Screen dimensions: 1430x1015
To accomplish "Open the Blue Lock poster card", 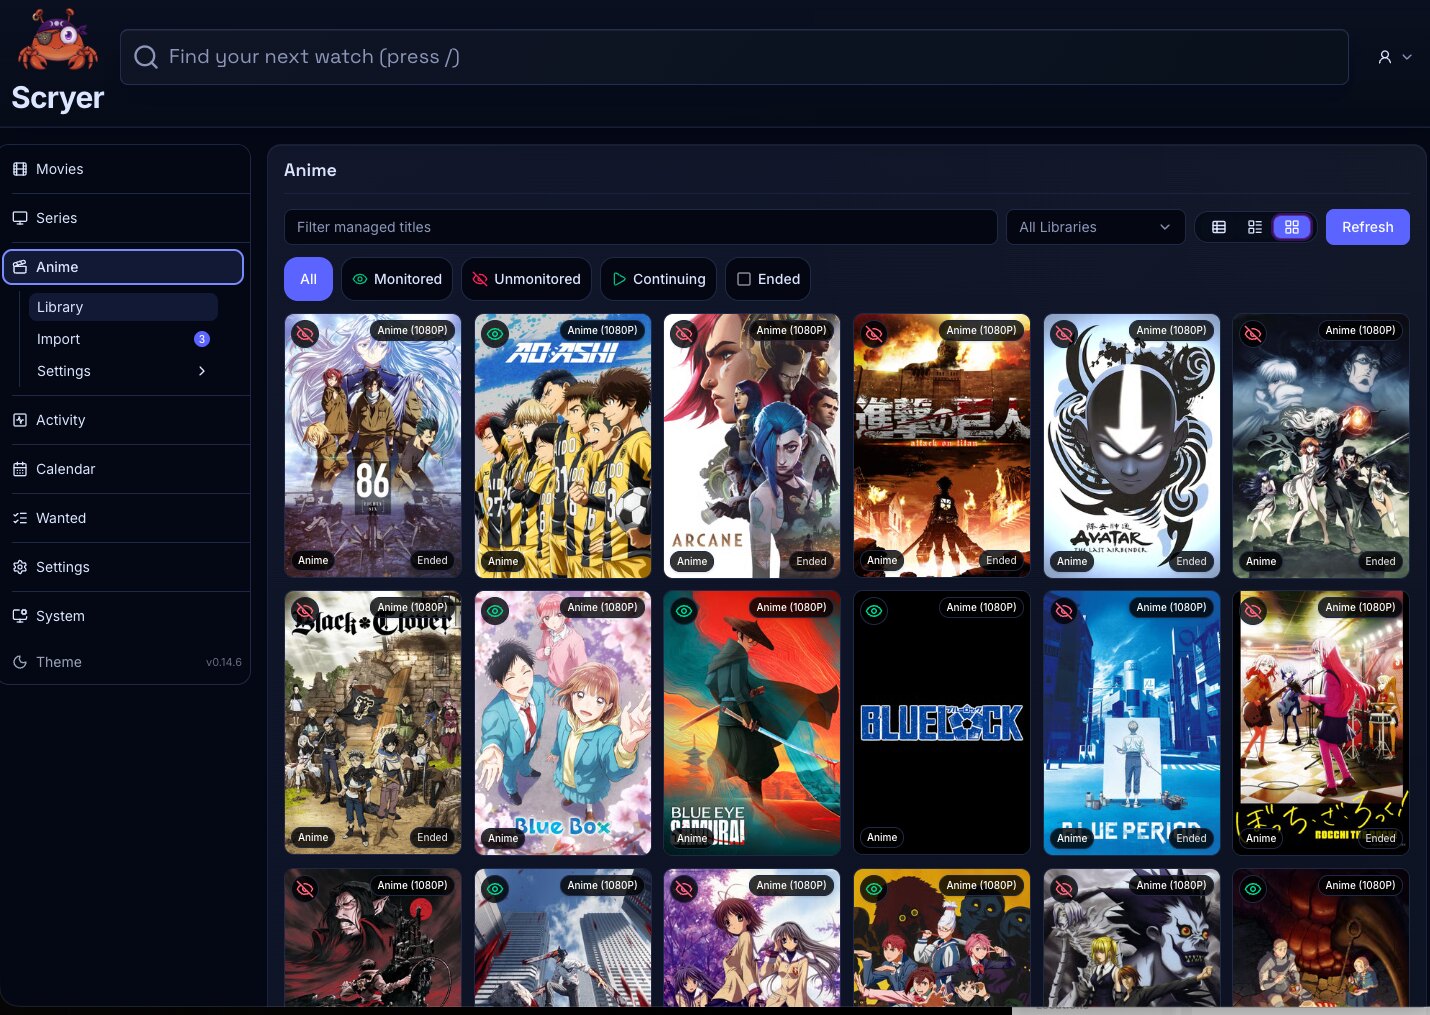I will 942,723.
